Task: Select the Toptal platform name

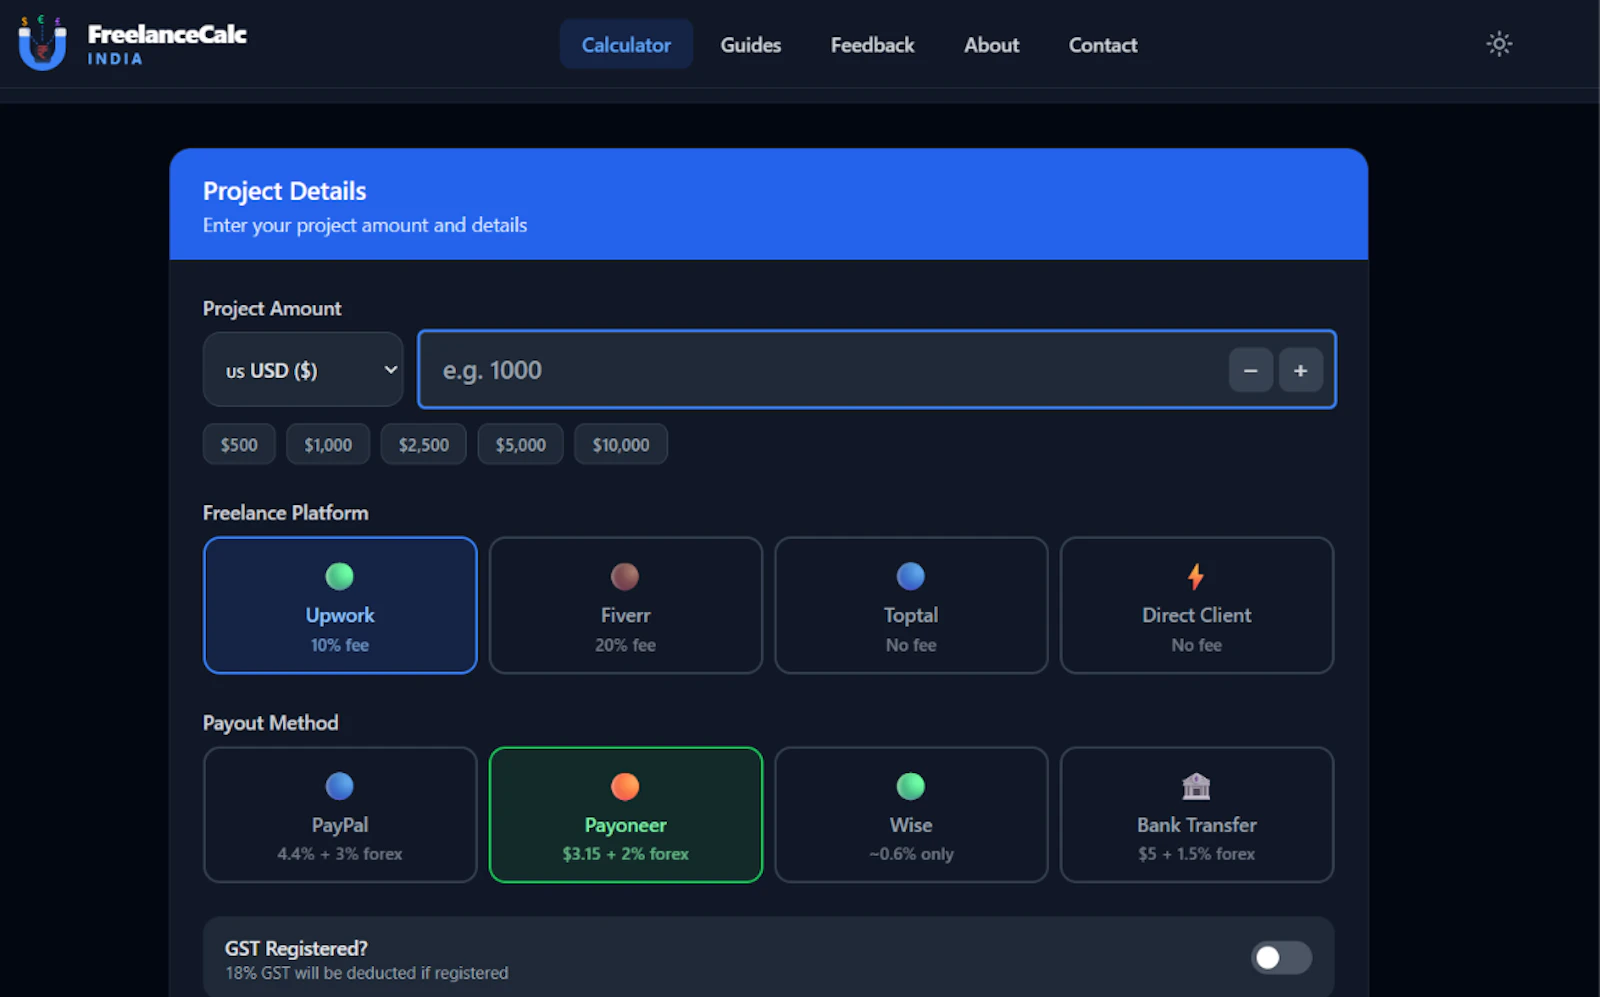Action: [x=911, y=615]
